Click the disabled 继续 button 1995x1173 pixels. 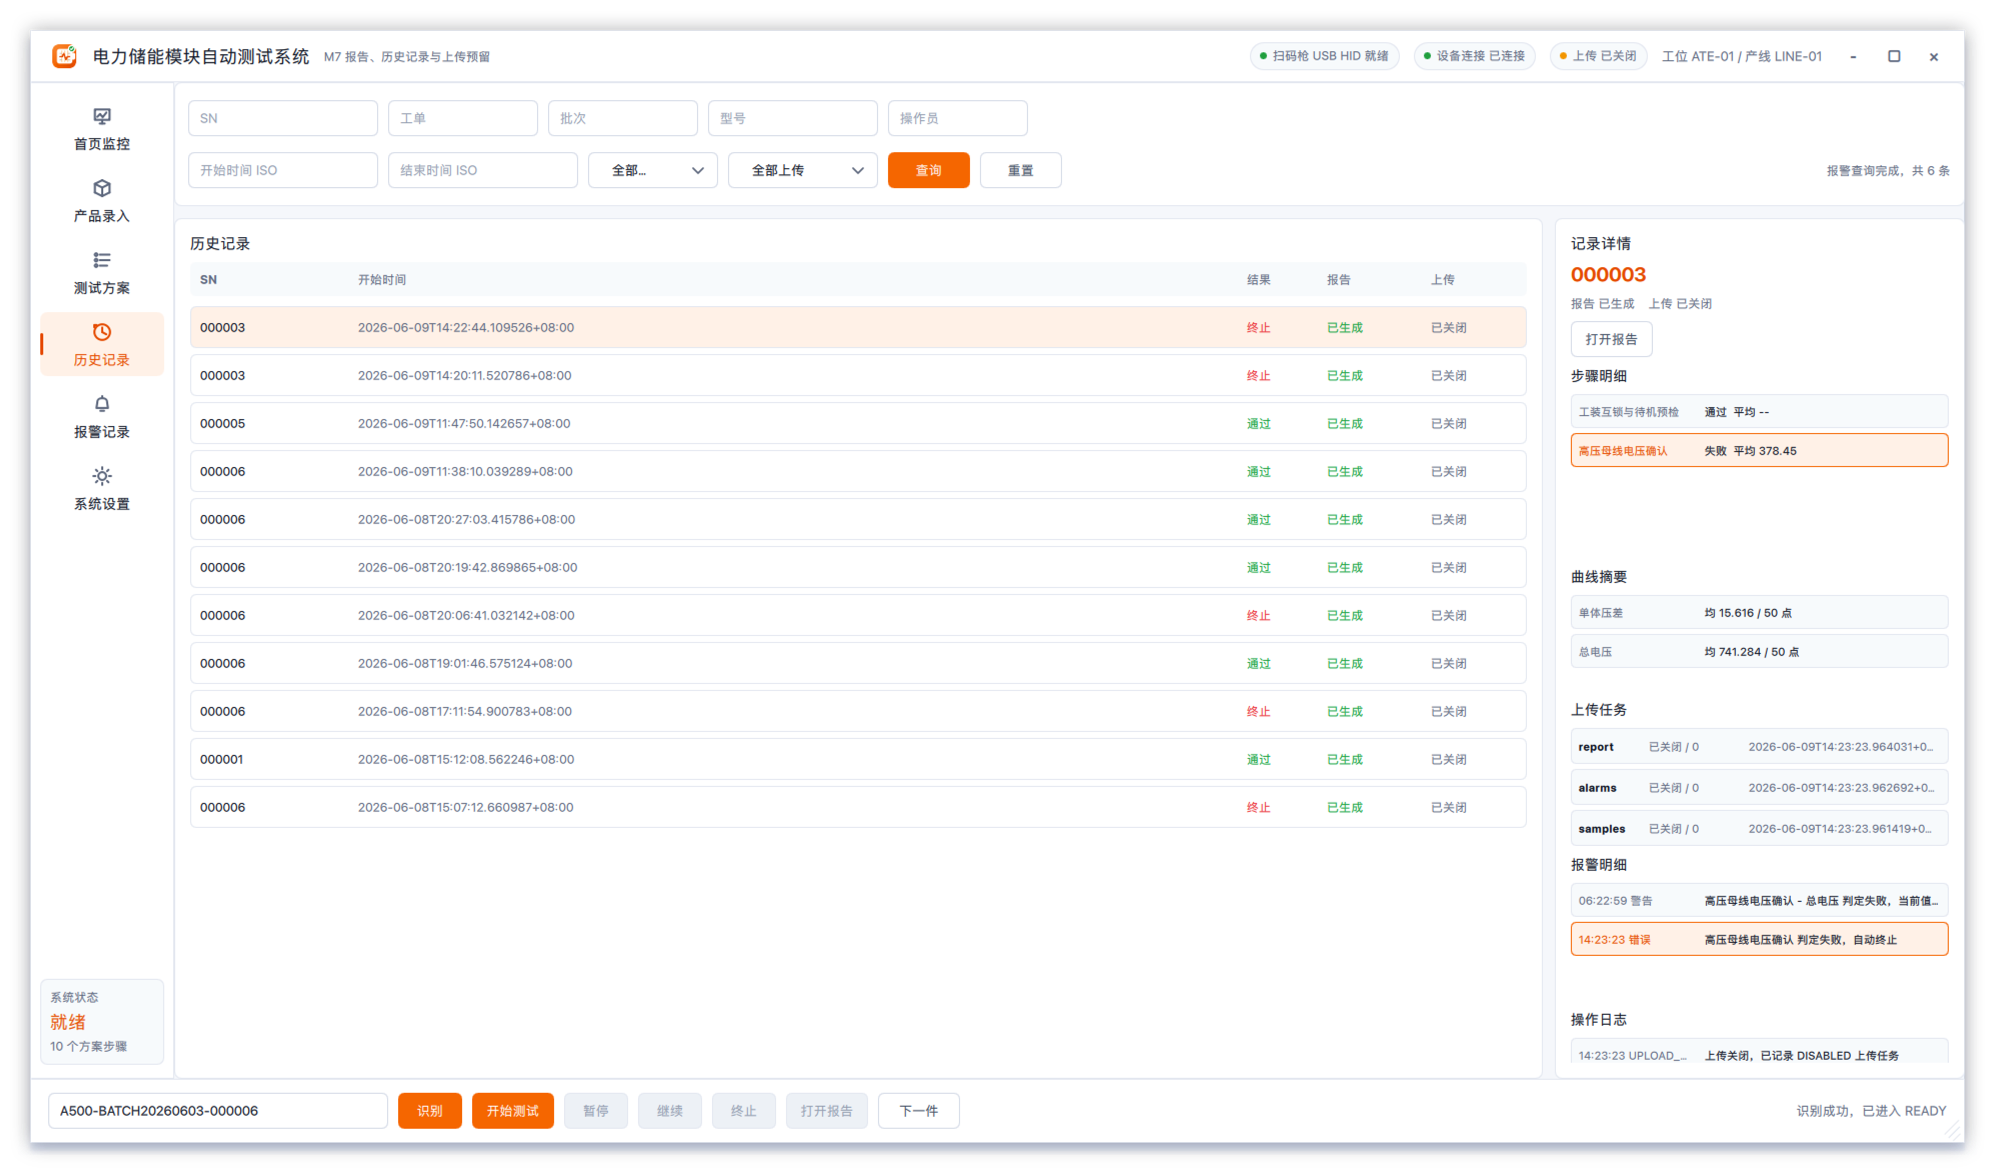point(670,1111)
